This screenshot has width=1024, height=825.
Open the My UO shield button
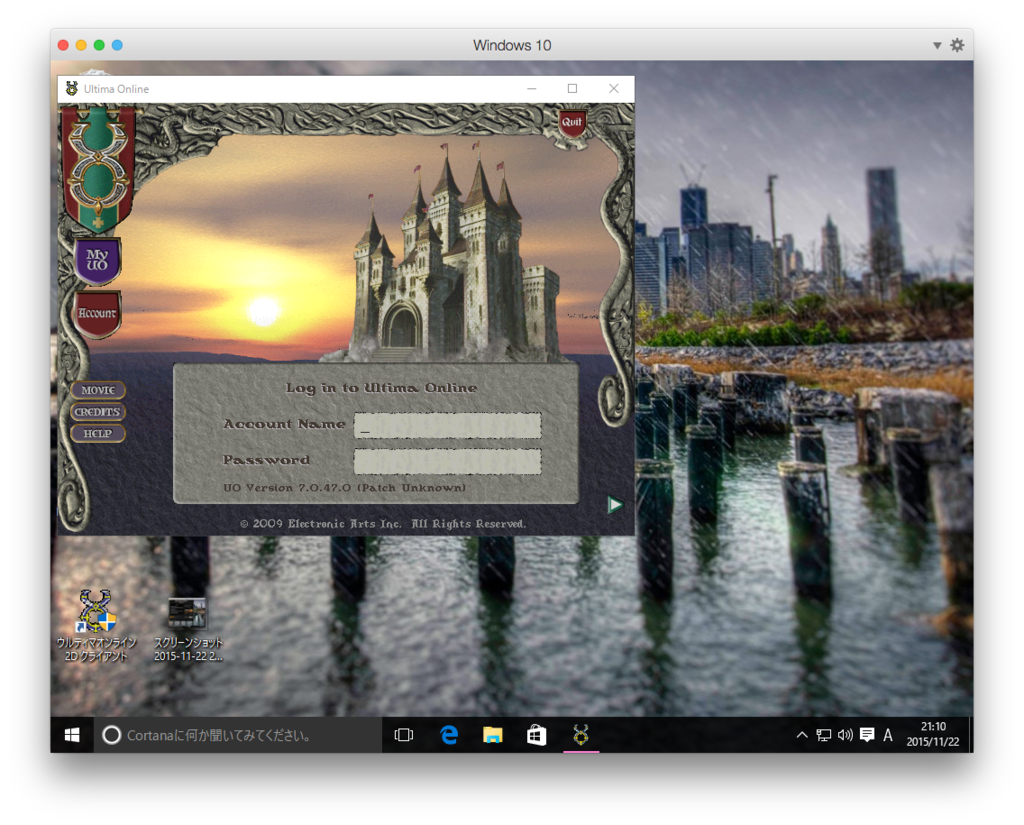point(97,260)
